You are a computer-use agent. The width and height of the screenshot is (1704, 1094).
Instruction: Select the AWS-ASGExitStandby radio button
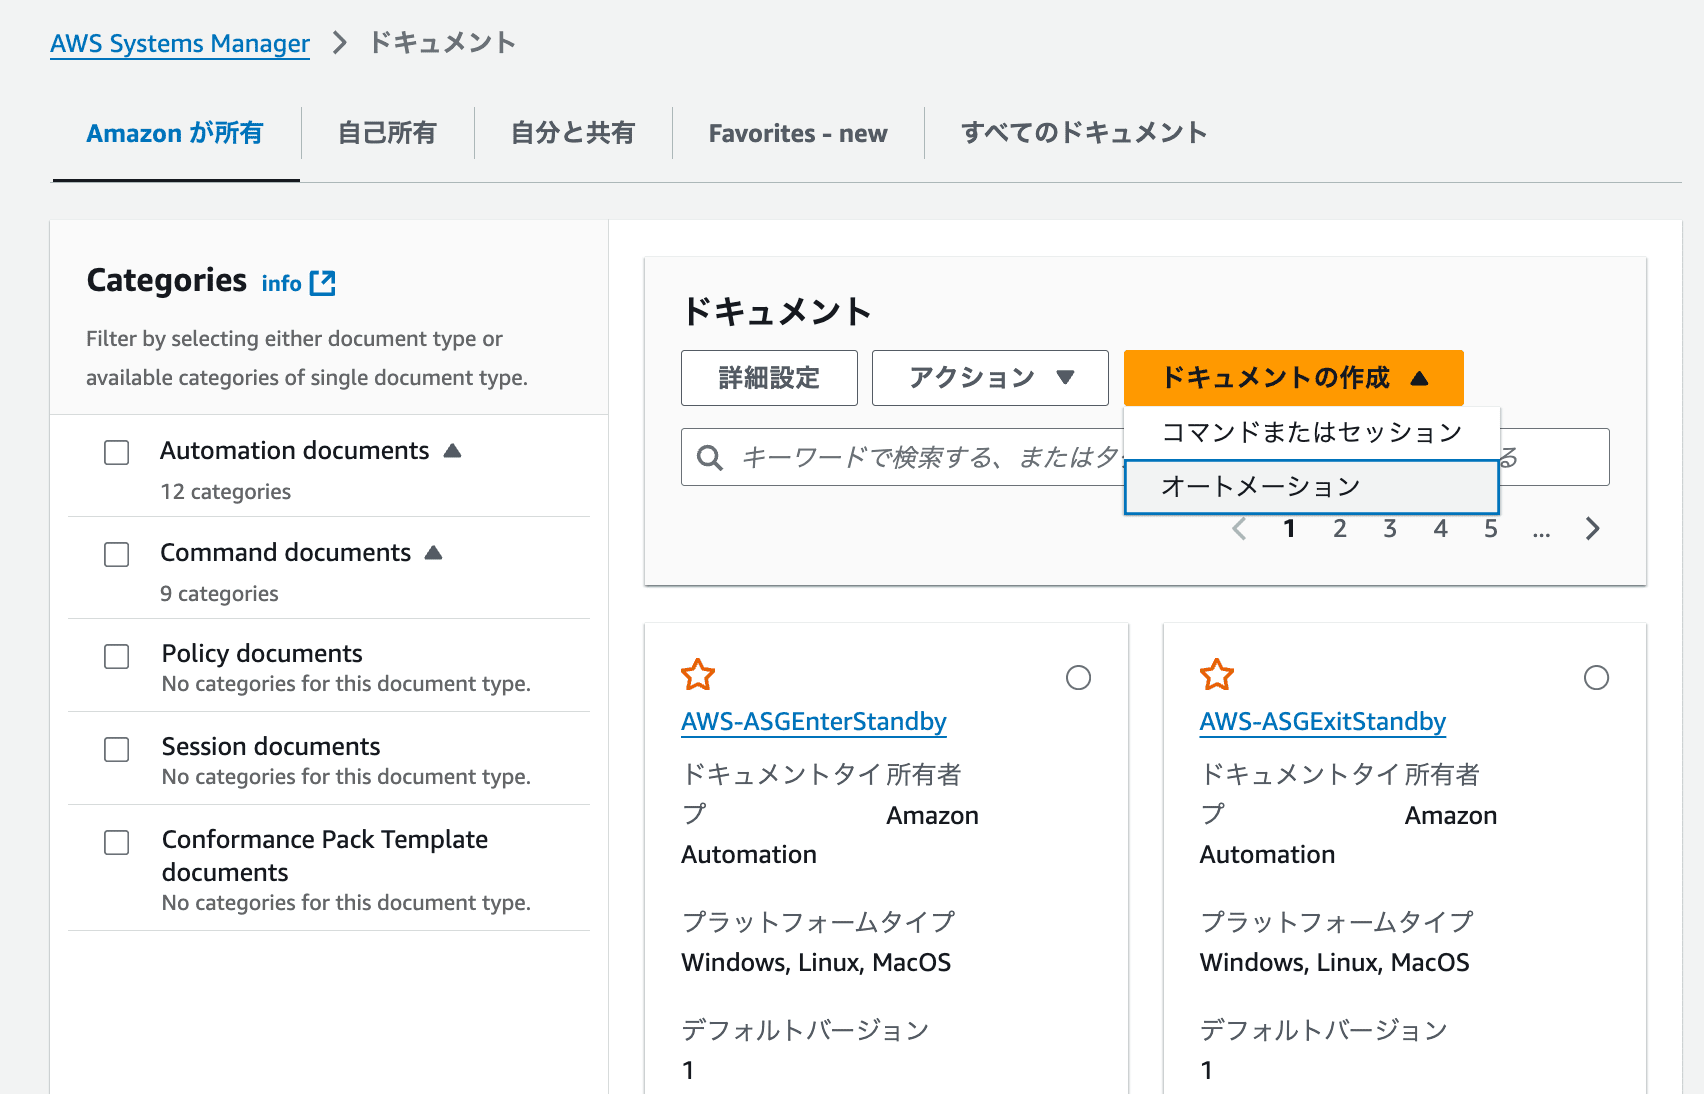pos(1597,678)
